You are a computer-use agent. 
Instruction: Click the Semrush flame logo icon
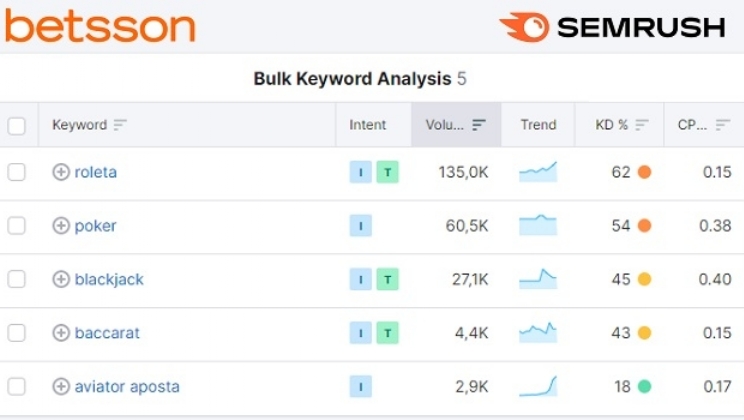click(x=524, y=27)
